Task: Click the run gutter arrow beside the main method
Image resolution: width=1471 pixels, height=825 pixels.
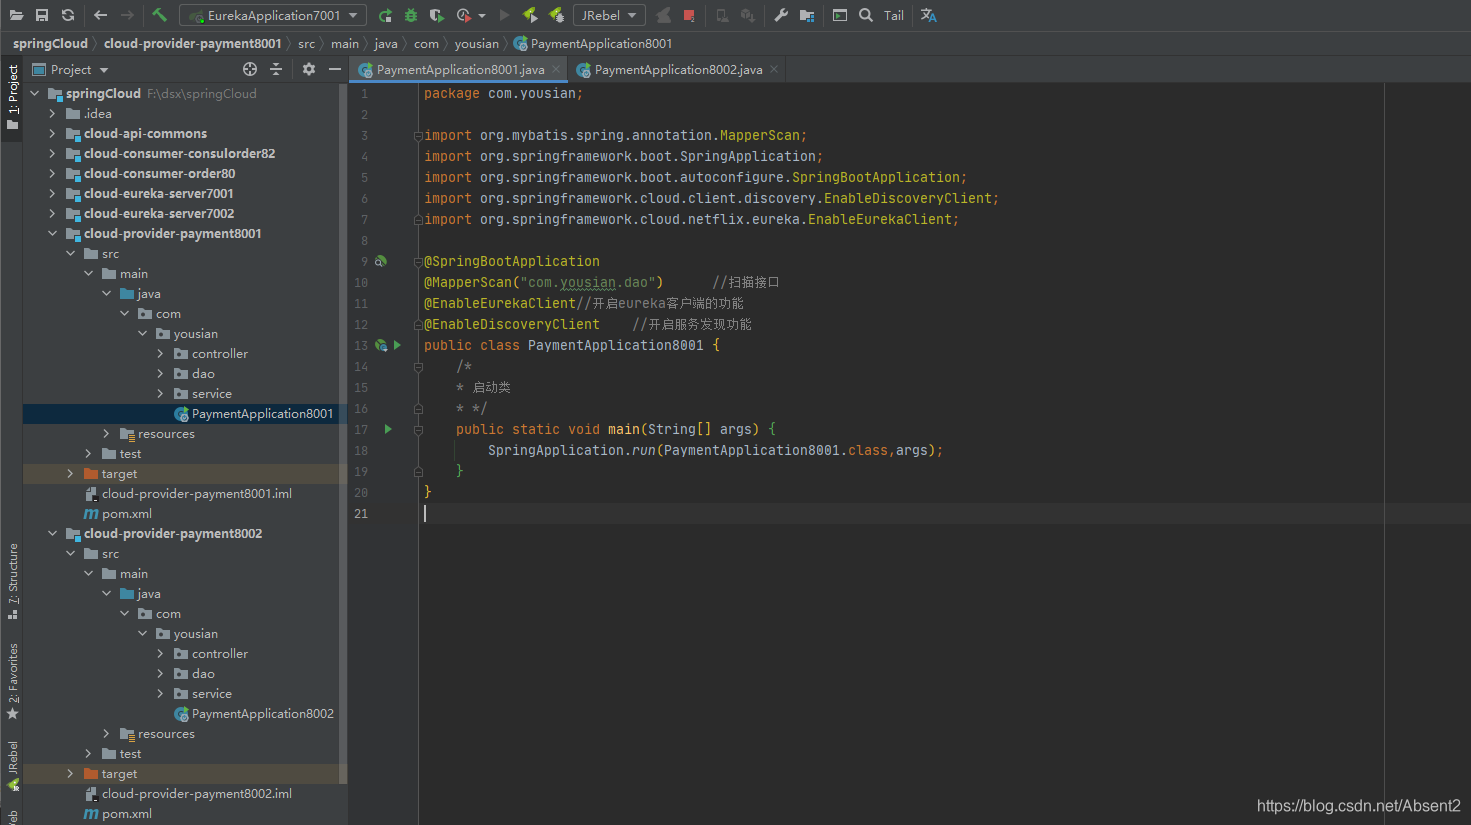Action: tap(388, 429)
